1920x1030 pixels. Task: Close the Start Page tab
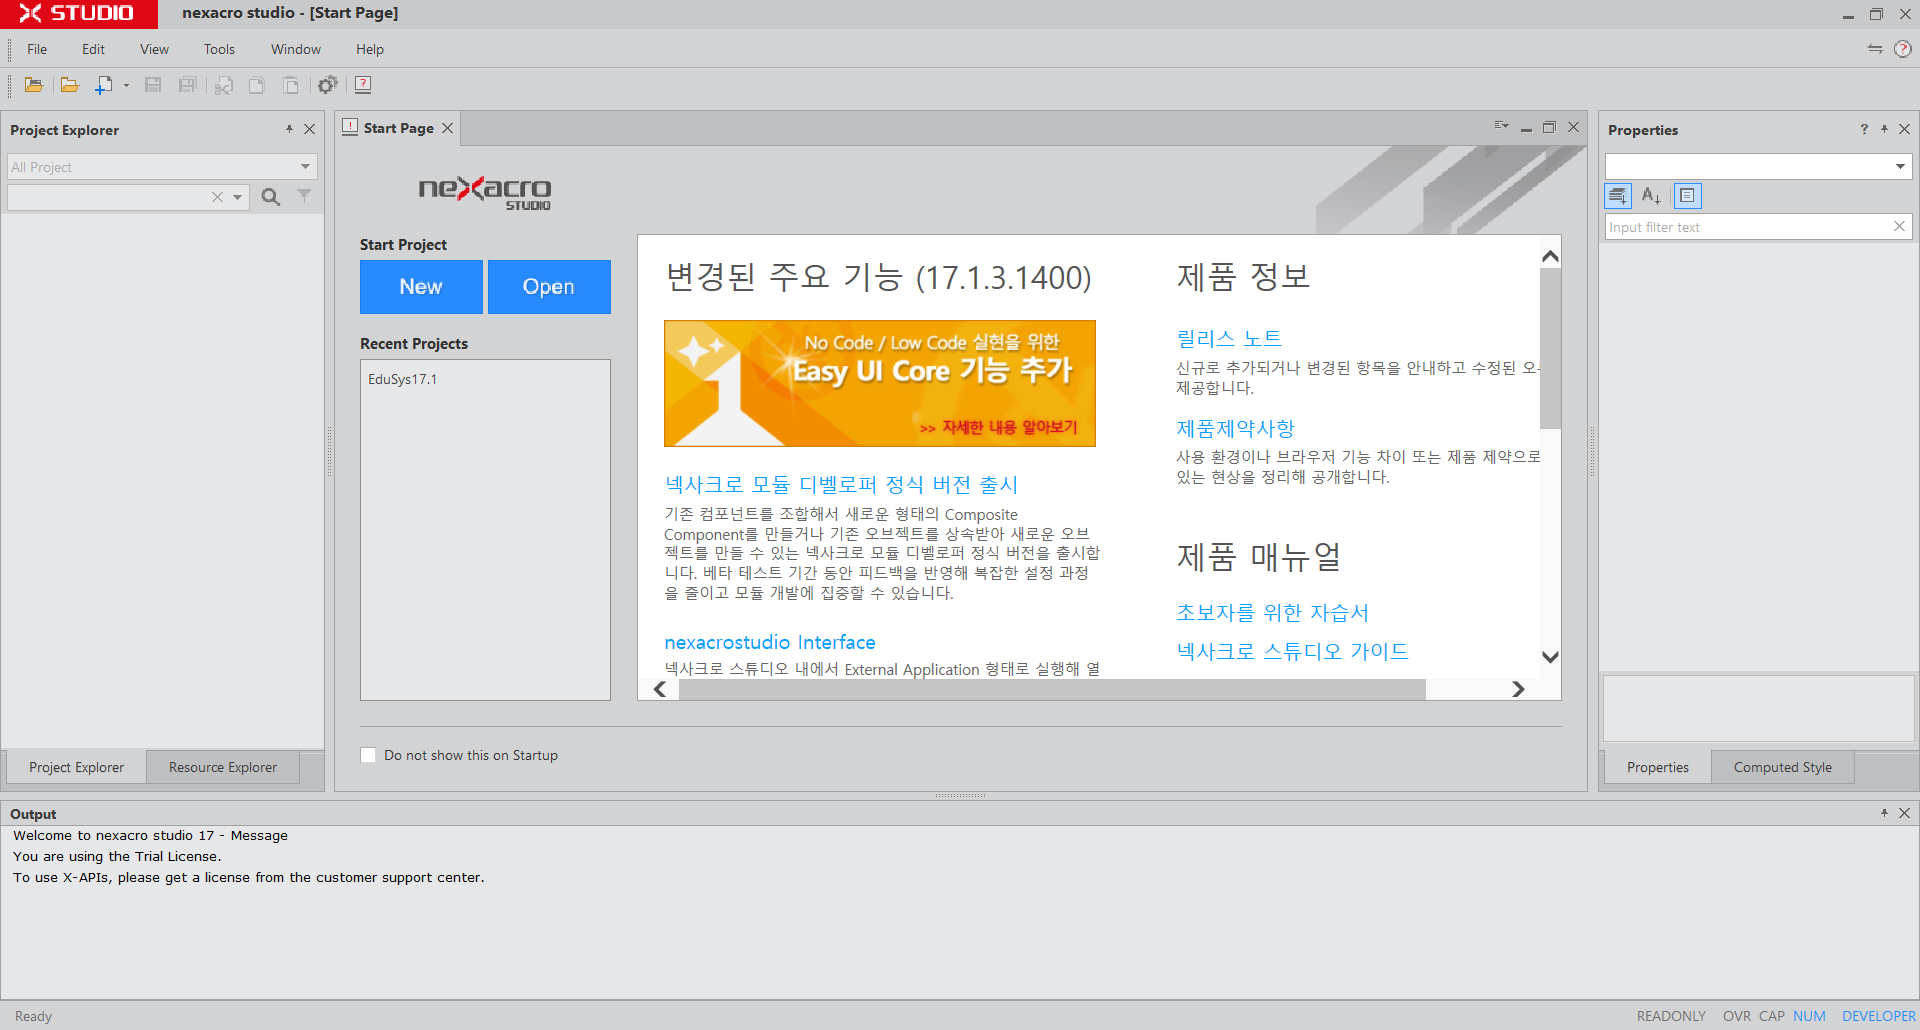(448, 128)
